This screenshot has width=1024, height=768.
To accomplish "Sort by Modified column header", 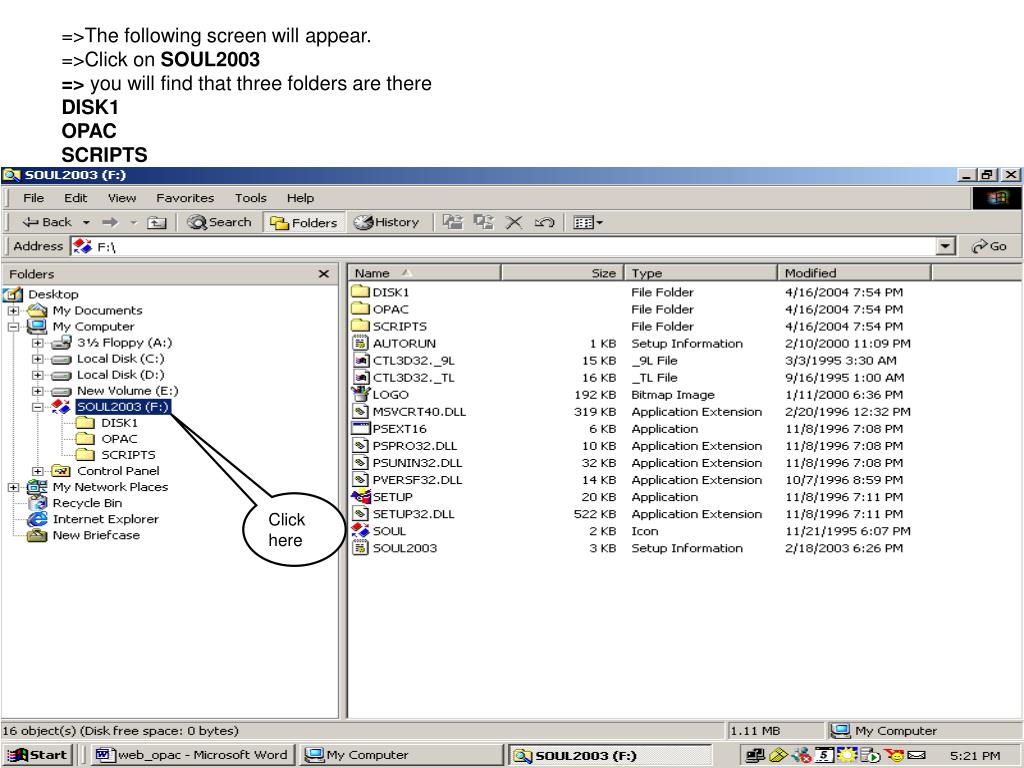I will point(854,273).
